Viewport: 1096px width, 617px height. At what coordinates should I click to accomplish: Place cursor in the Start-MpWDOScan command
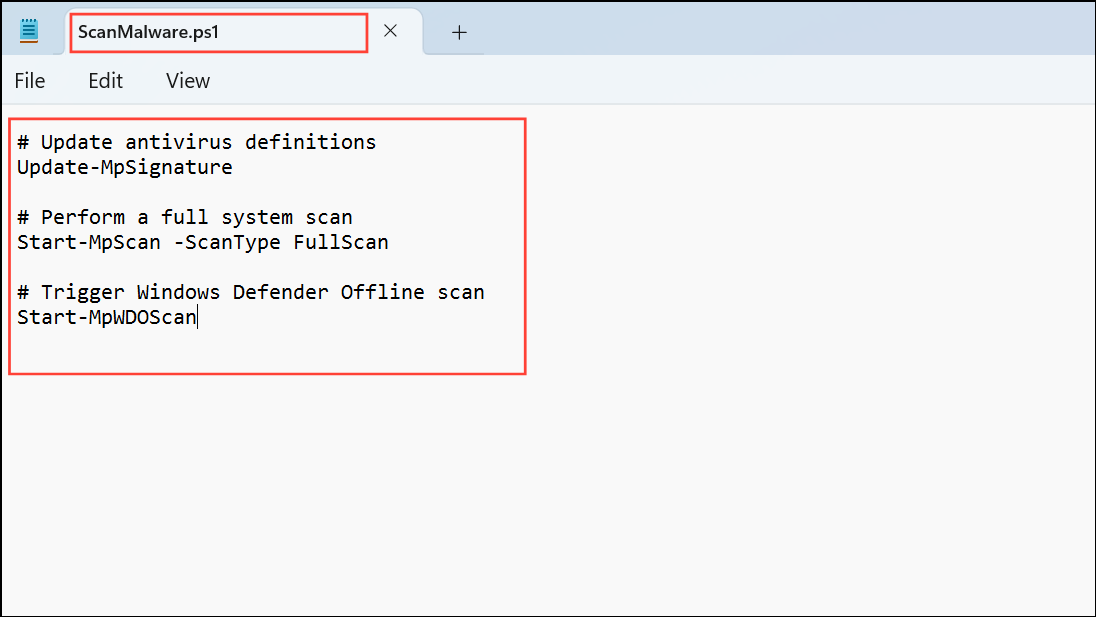pyautogui.click(x=106, y=318)
